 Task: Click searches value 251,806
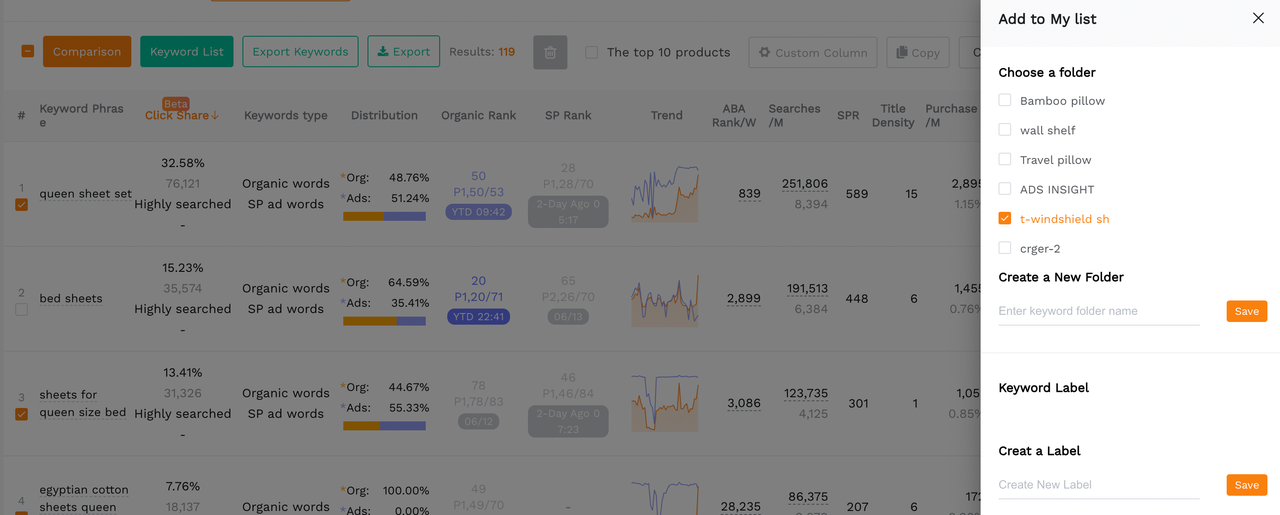click(x=805, y=184)
